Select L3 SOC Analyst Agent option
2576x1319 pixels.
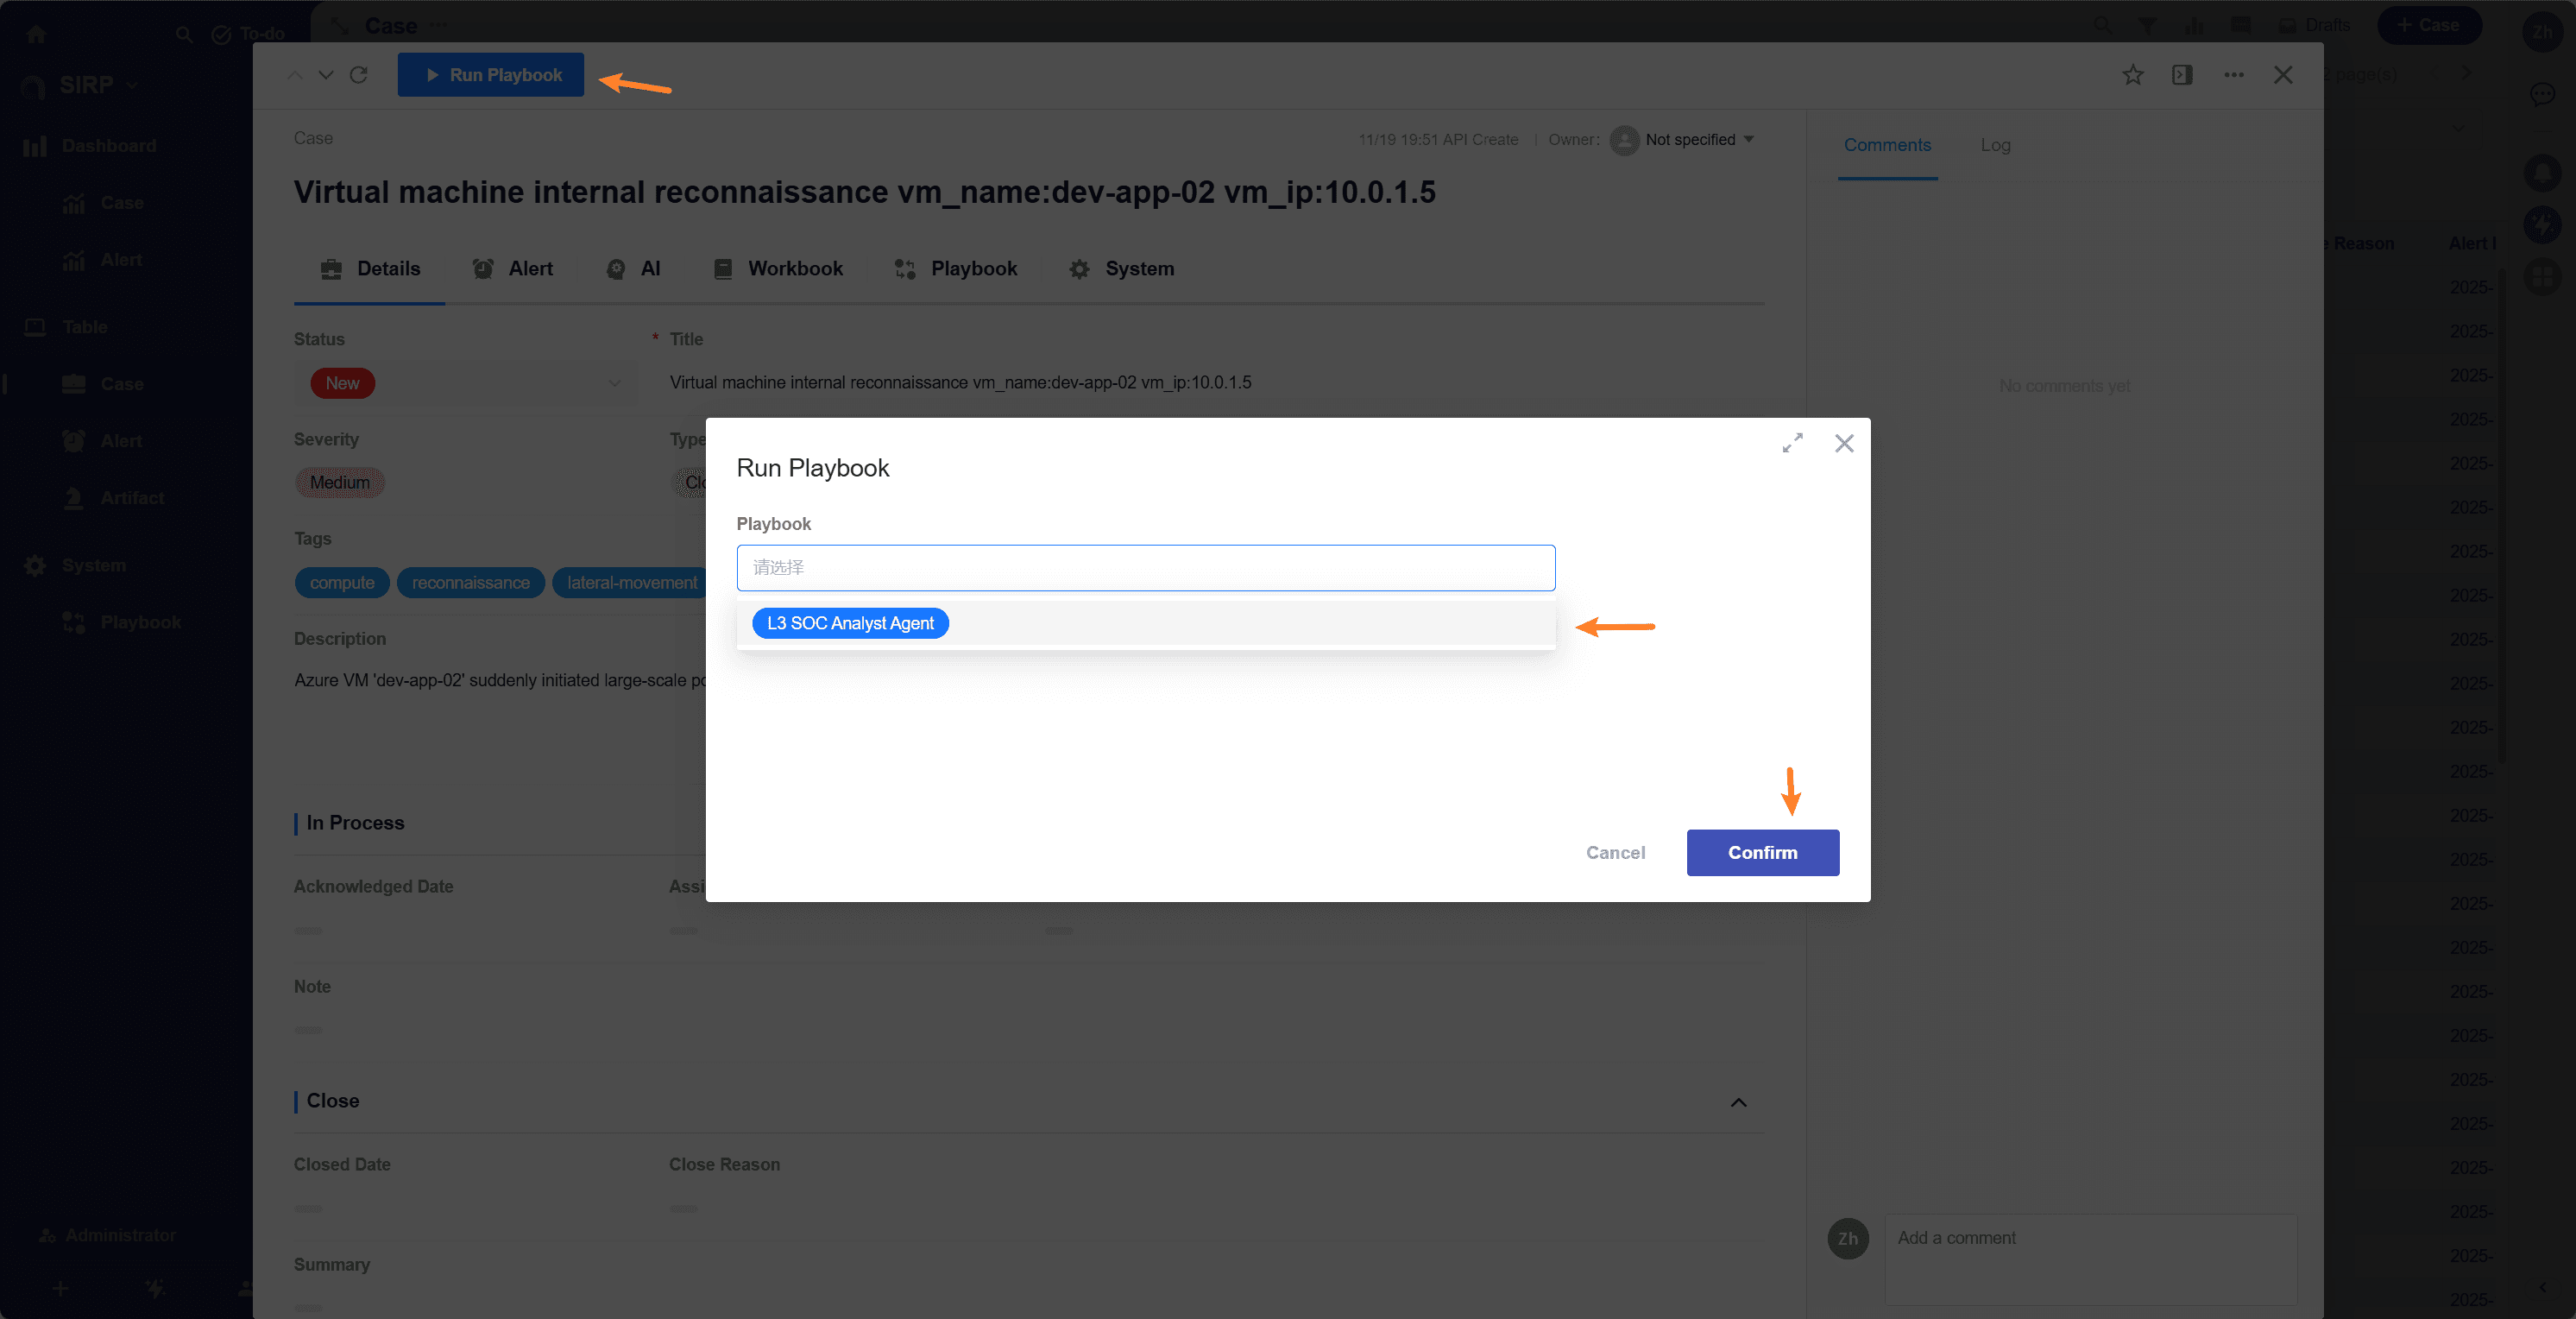tap(850, 623)
